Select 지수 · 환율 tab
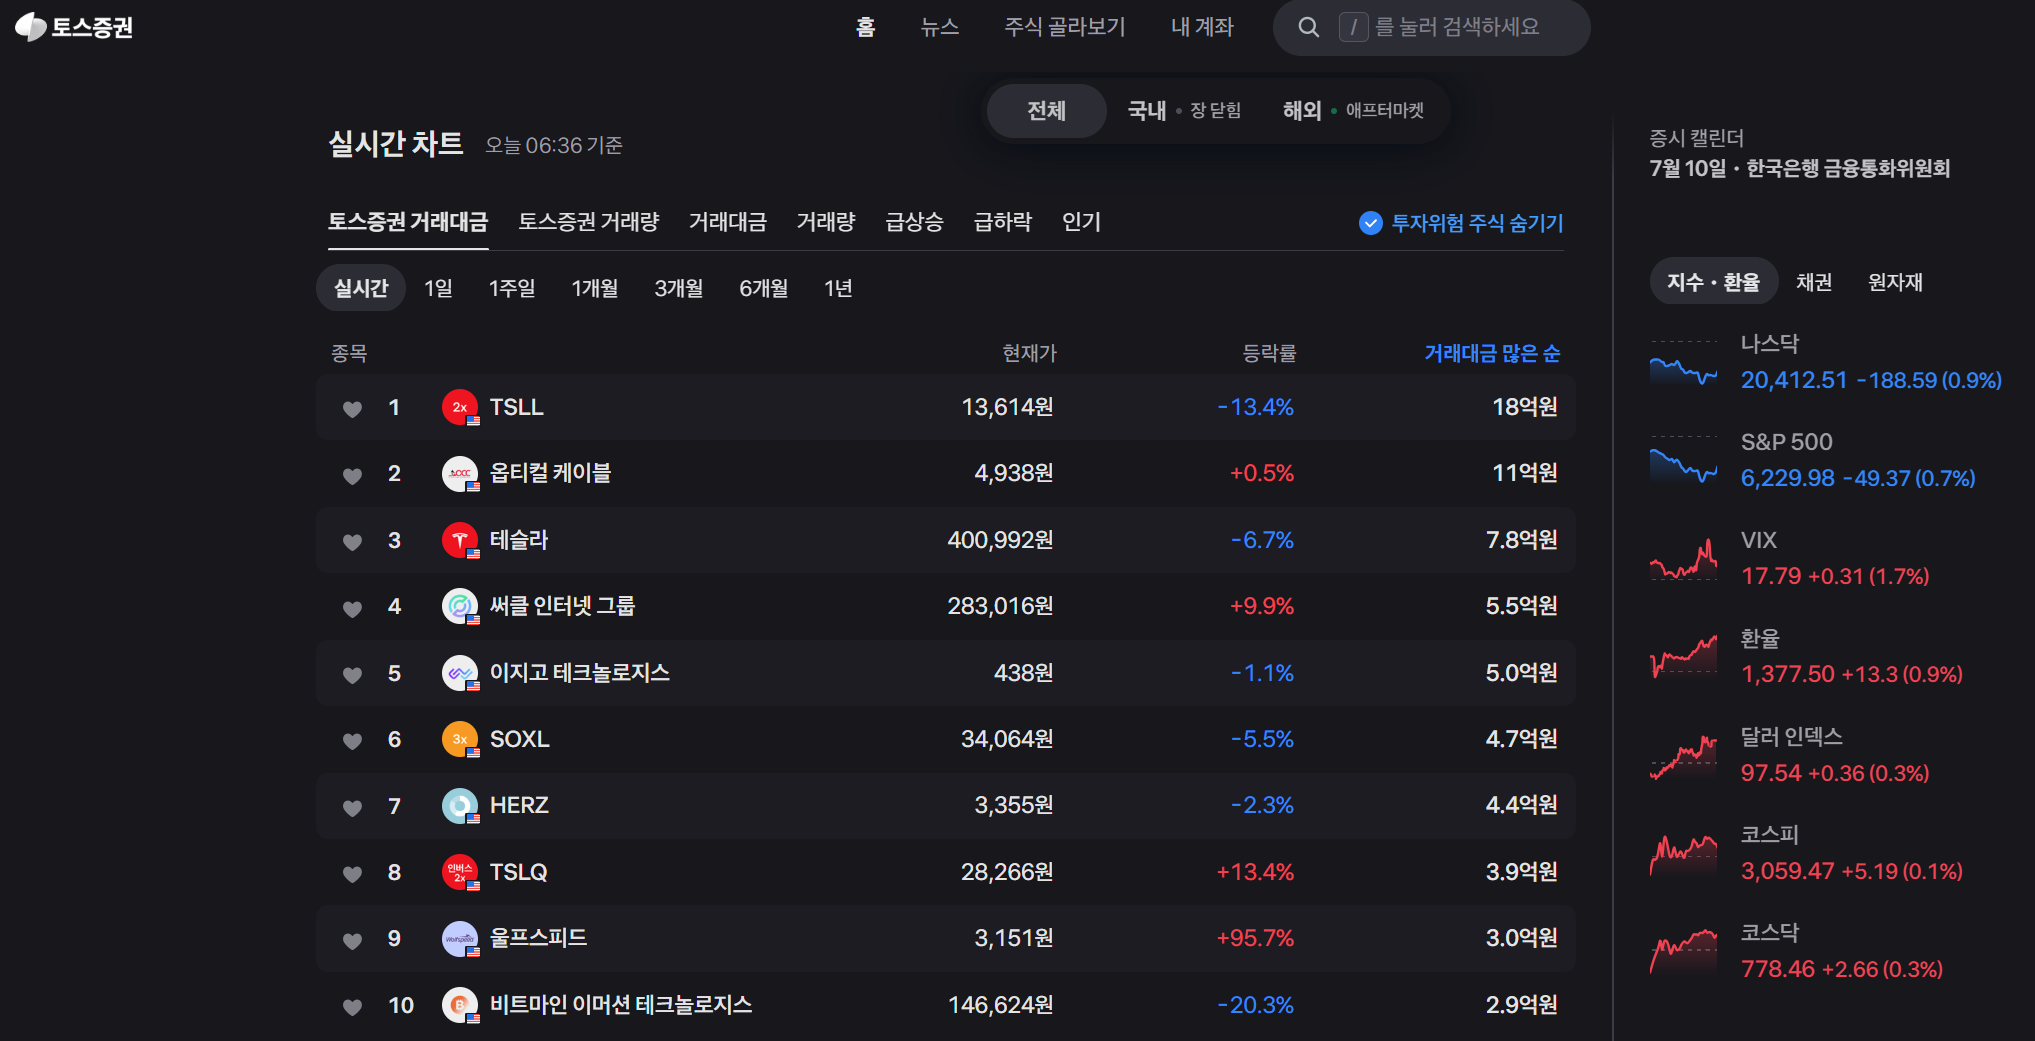Viewport: 2035px width, 1041px height. coord(1713,282)
